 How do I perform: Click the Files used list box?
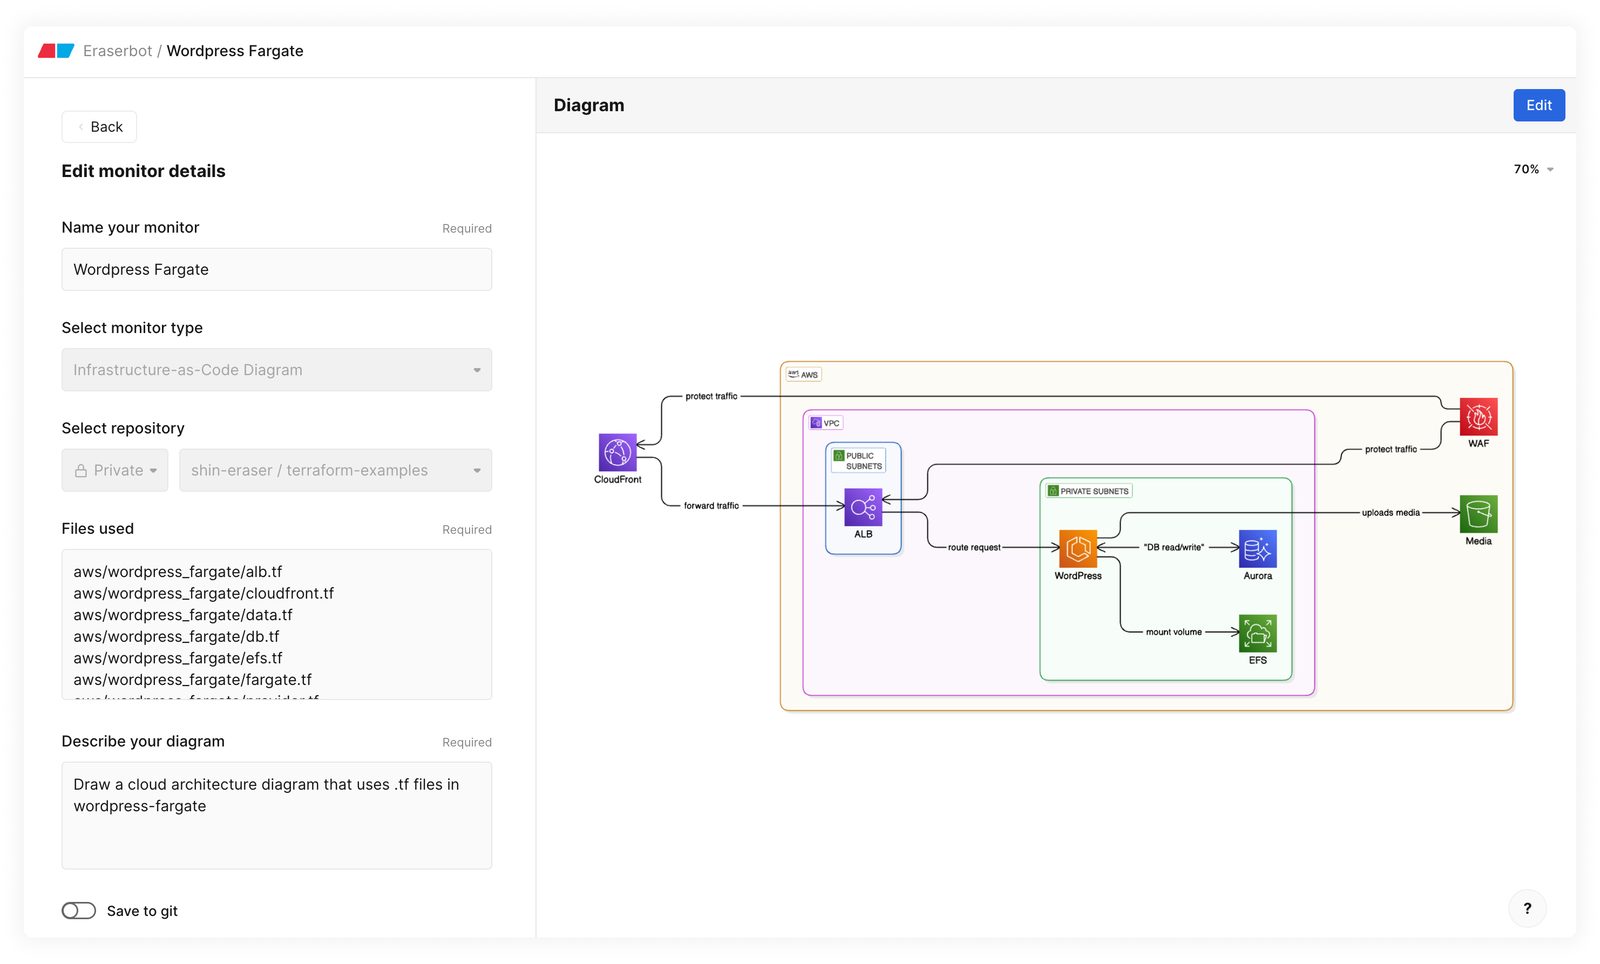(x=277, y=625)
